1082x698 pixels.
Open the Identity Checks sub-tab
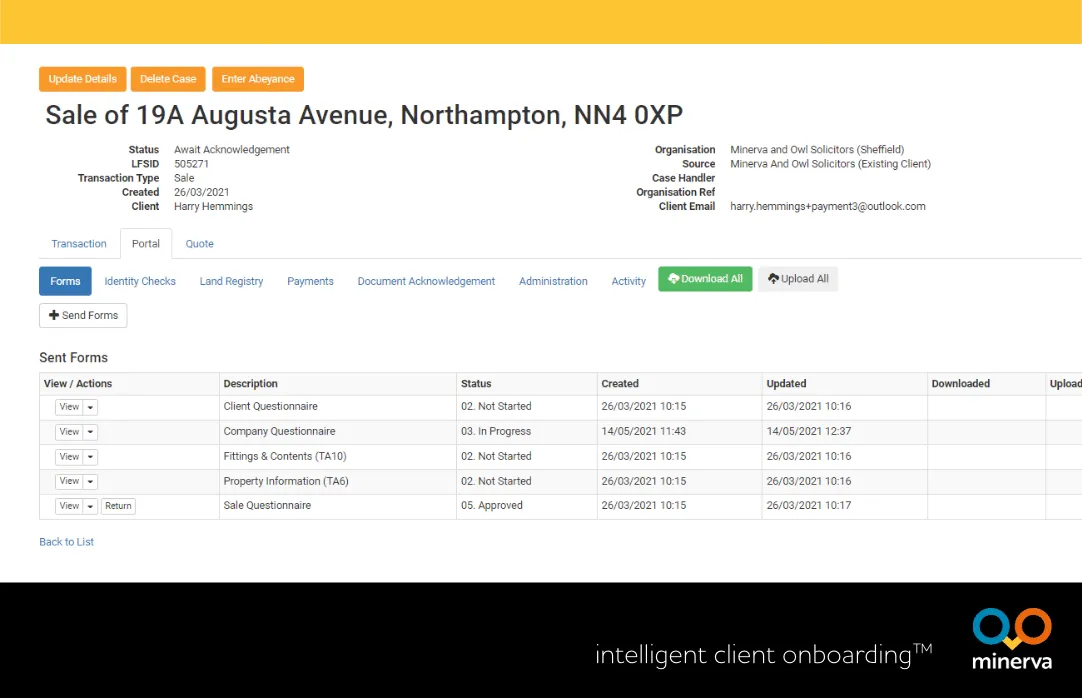tap(140, 281)
